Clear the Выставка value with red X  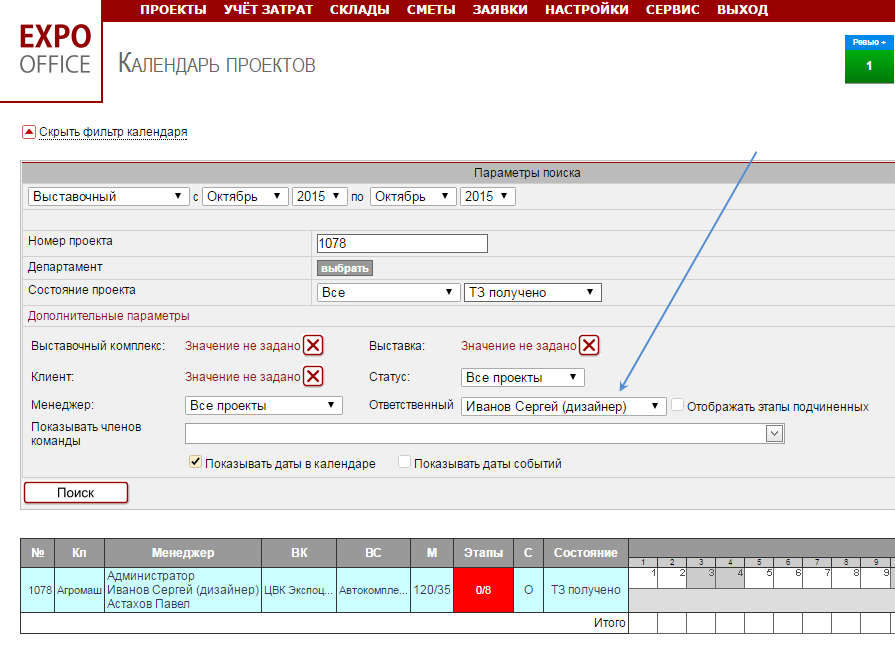pos(589,346)
